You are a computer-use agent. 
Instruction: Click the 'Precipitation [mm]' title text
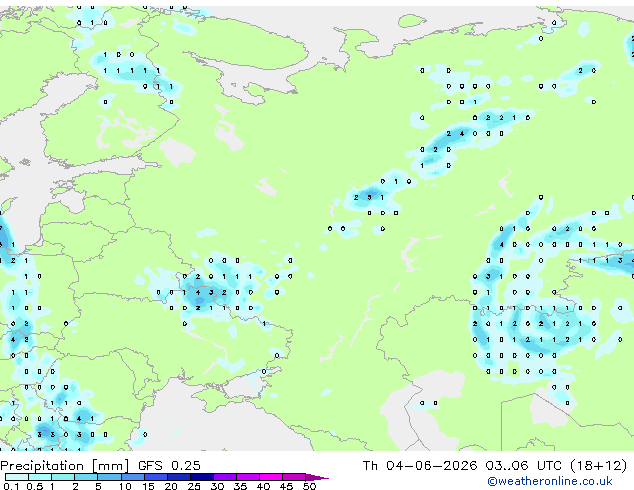coord(65,466)
